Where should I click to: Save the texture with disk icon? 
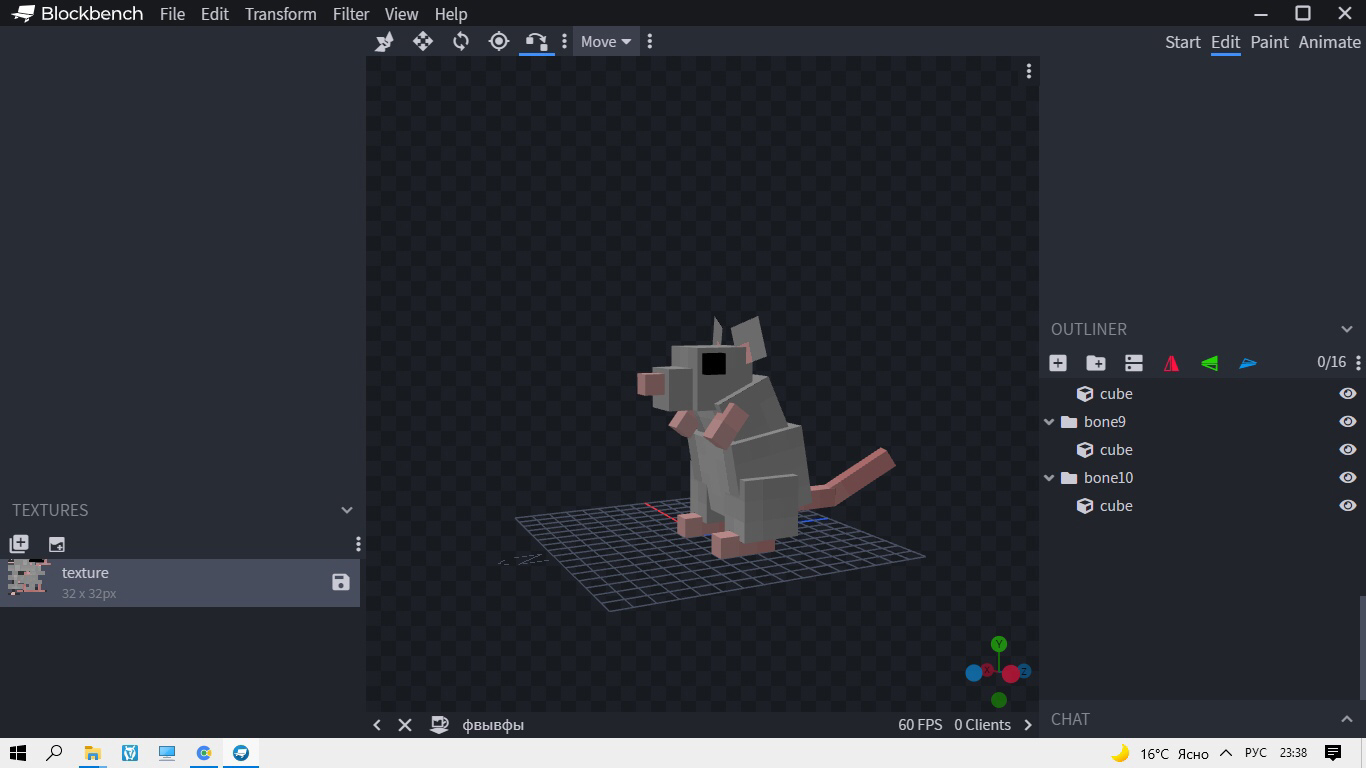click(x=341, y=582)
